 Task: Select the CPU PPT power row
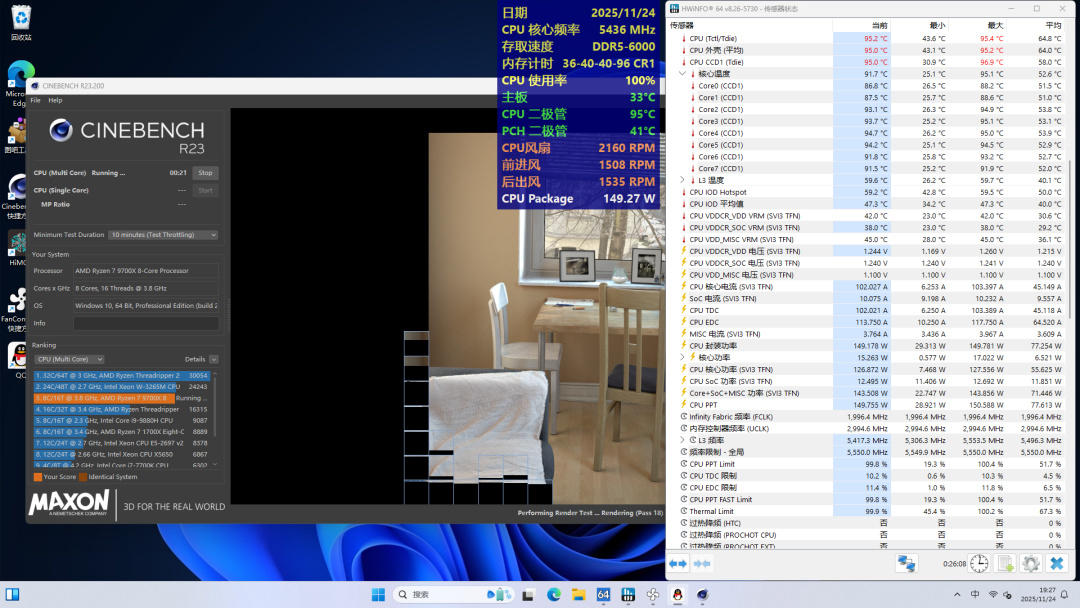tap(866, 405)
